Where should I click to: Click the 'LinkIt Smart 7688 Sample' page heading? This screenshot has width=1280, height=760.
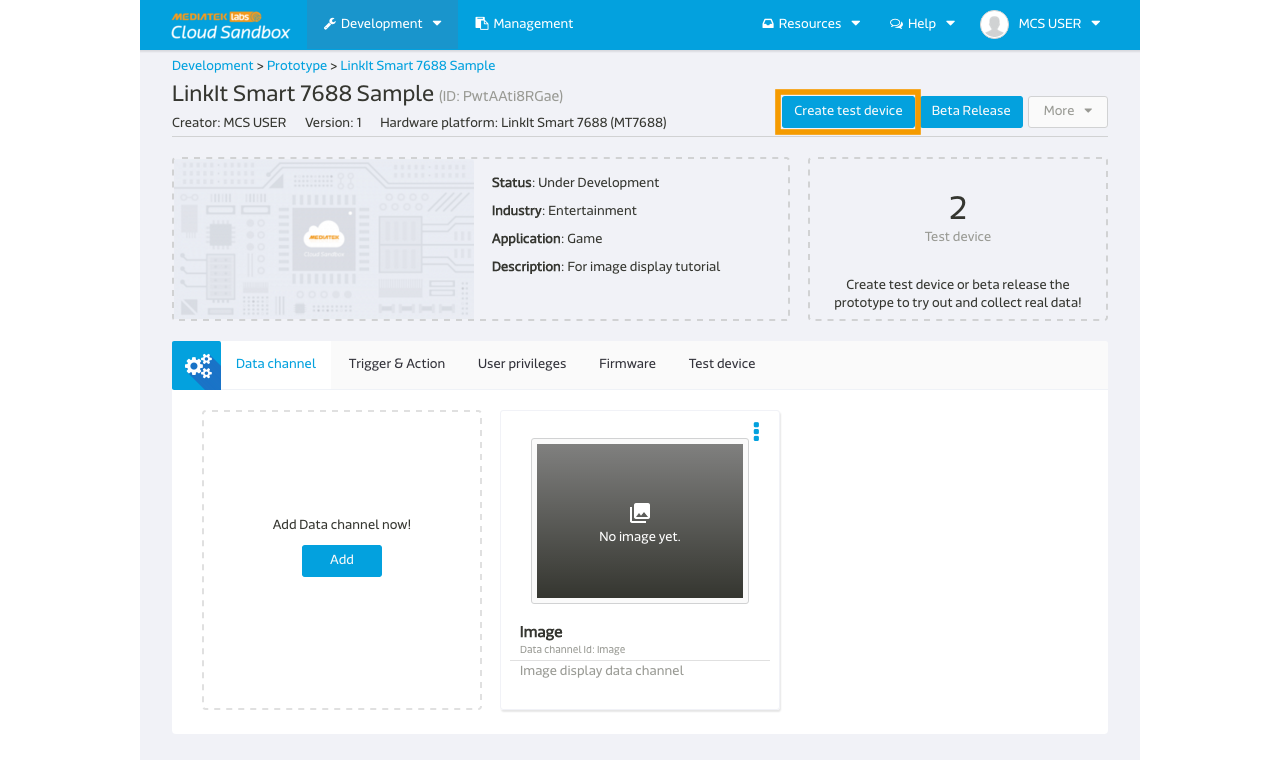pyautogui.click(x=303, y=94)
